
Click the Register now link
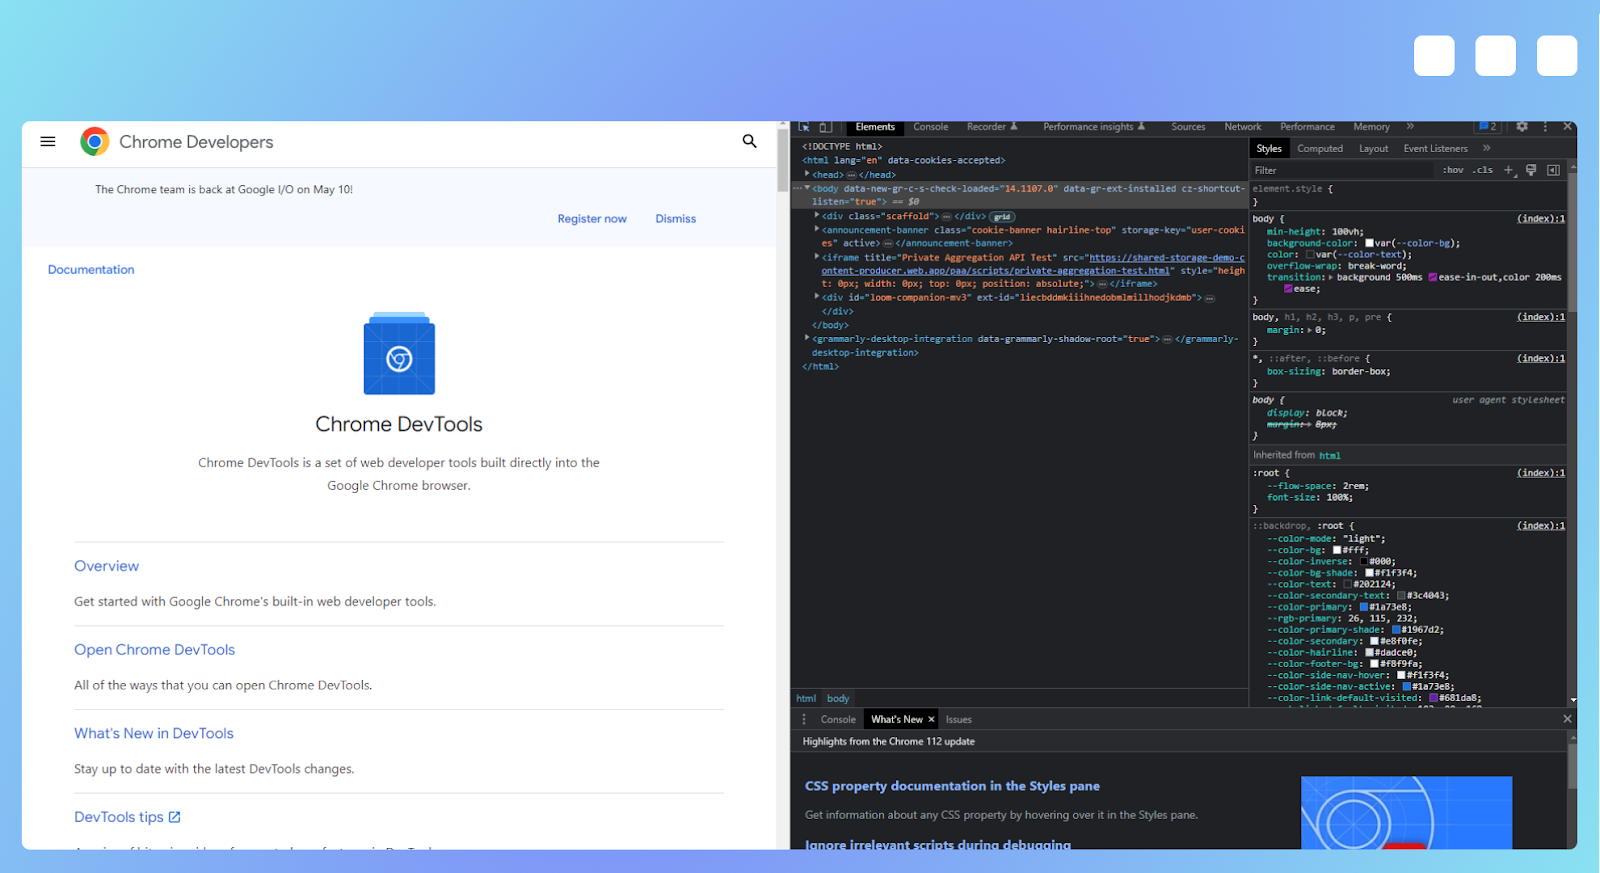[x=592, y=219]
